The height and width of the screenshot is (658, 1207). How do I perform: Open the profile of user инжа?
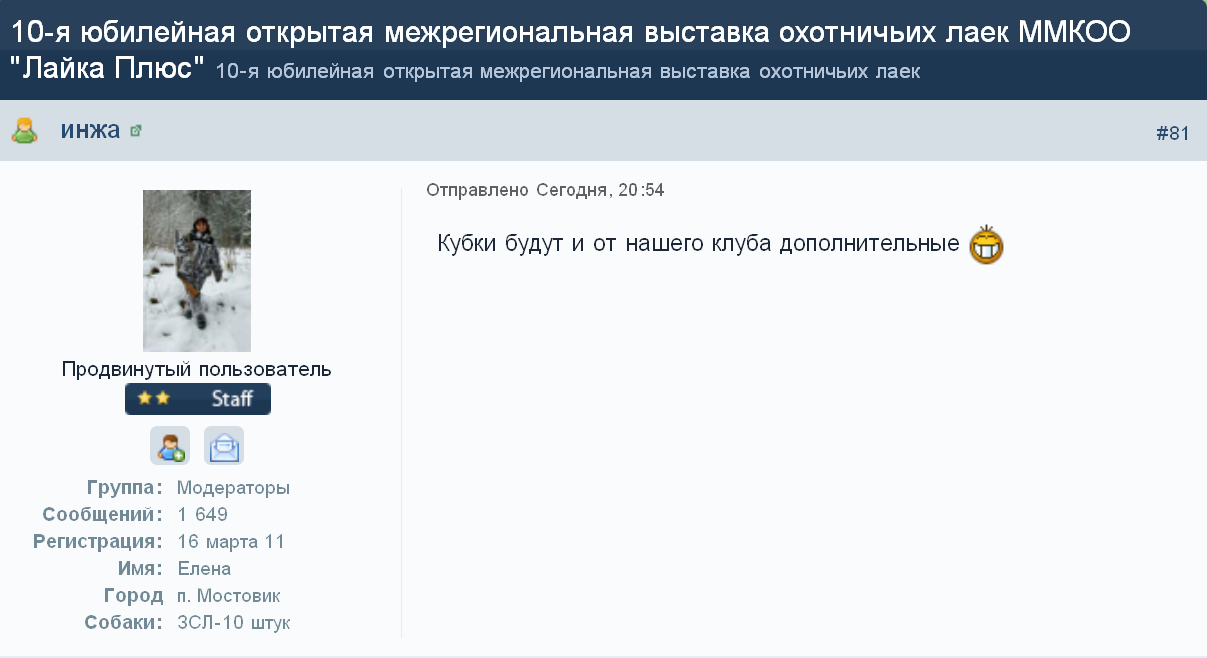click(x=90, y=130)
